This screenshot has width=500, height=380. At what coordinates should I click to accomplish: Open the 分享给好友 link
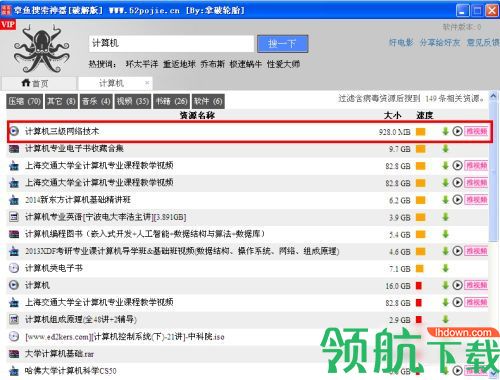point(440,42)
